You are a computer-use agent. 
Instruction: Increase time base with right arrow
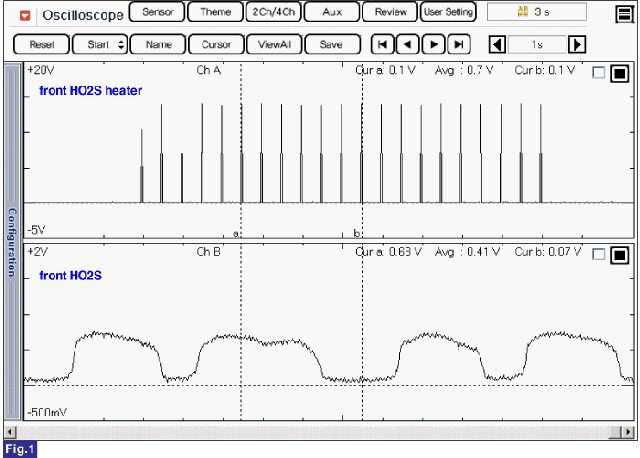(x=577, y=44)
